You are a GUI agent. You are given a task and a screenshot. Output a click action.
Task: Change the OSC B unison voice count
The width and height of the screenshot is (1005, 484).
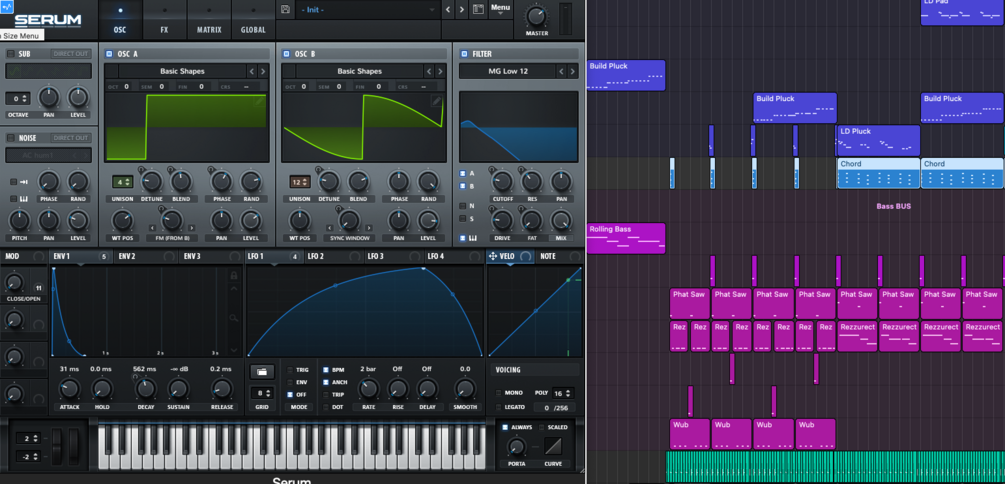(299, 182)
